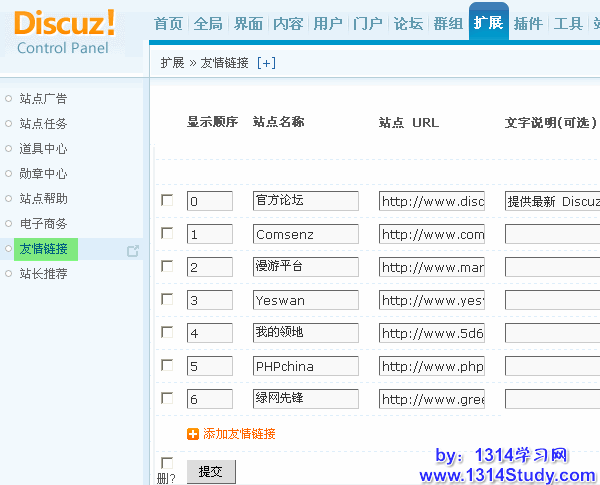
Task: Check the checkbox for 官方论坛 row
Action: pyautogui.click(x=167, y=200)
